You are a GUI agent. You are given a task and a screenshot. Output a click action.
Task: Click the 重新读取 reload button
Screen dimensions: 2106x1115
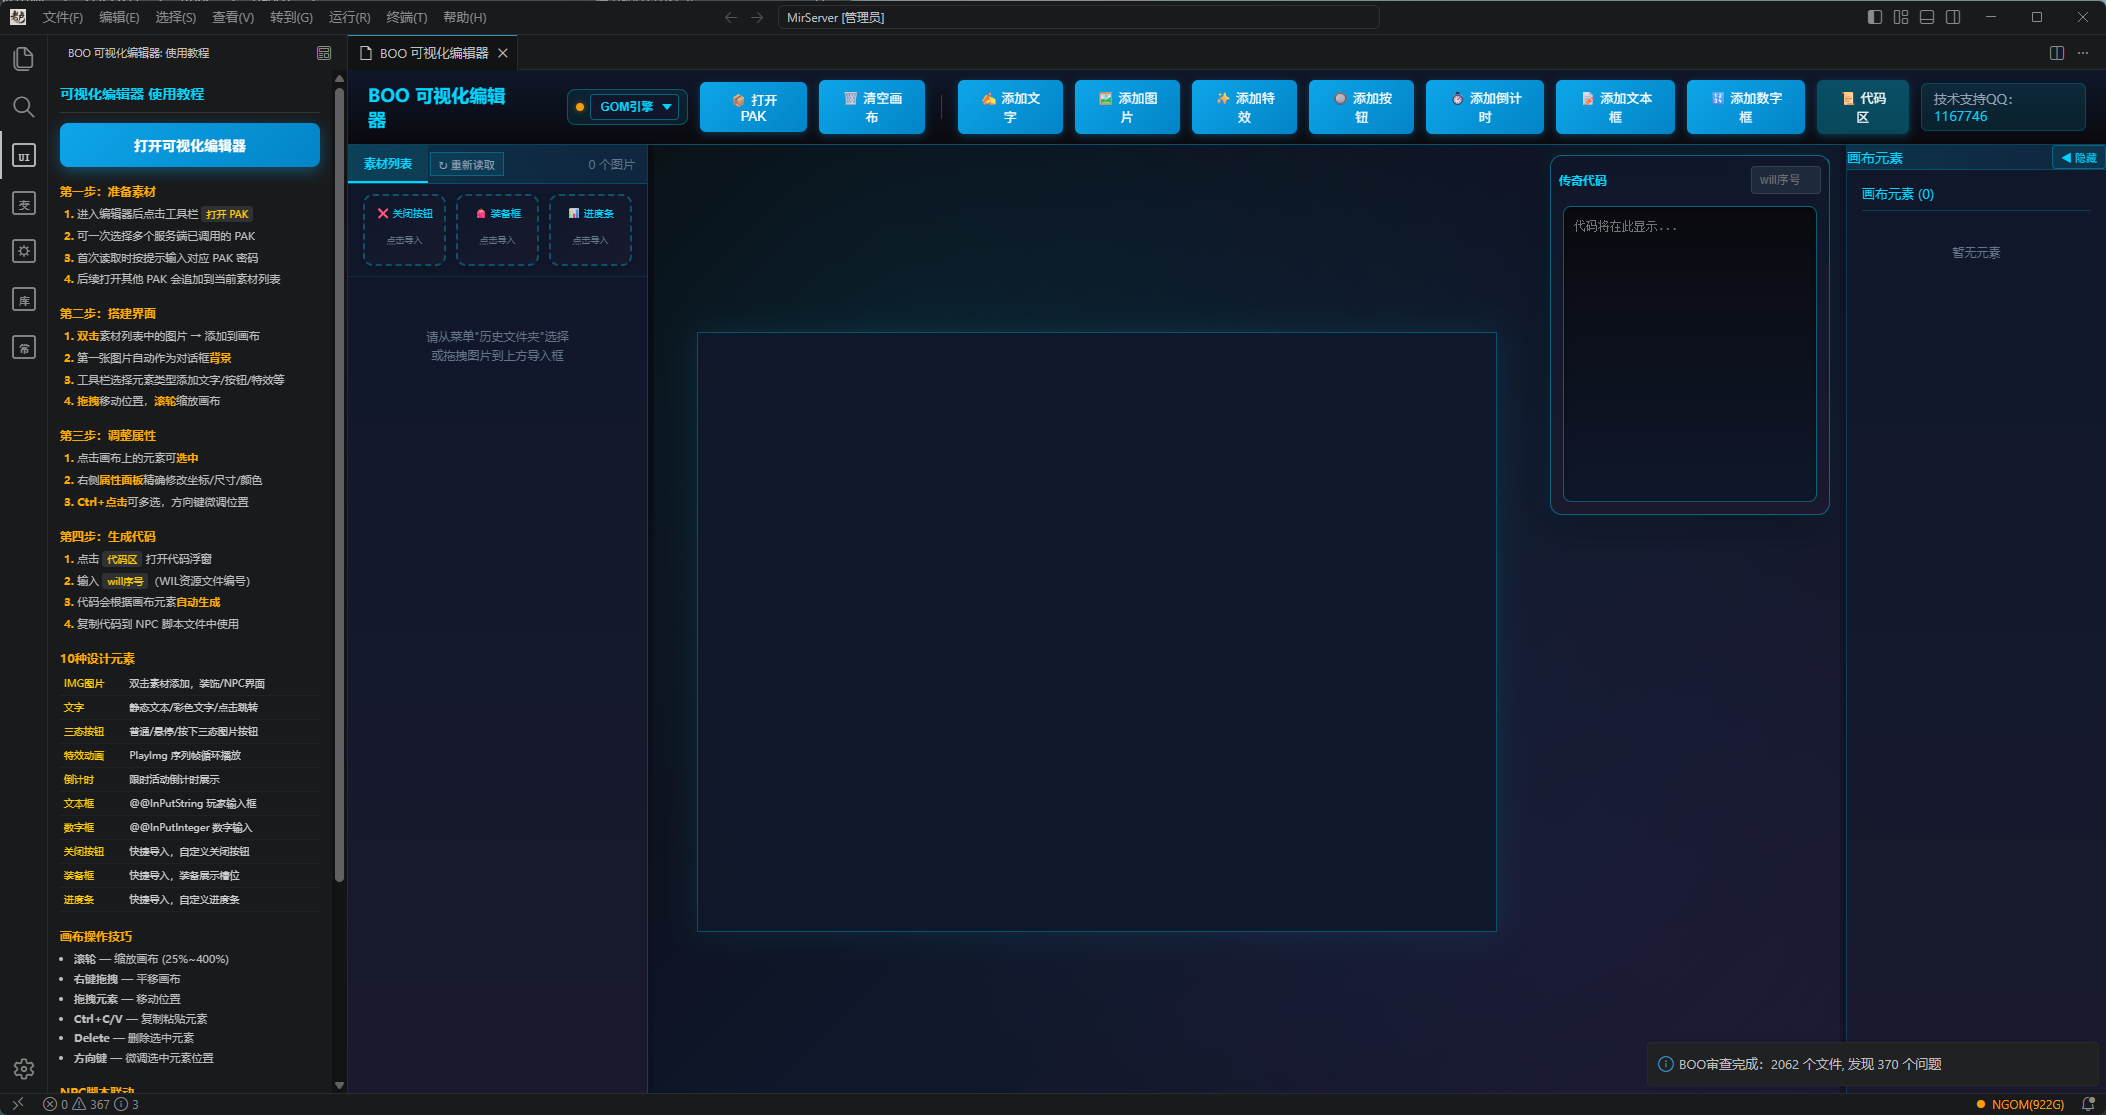[467, 165]
